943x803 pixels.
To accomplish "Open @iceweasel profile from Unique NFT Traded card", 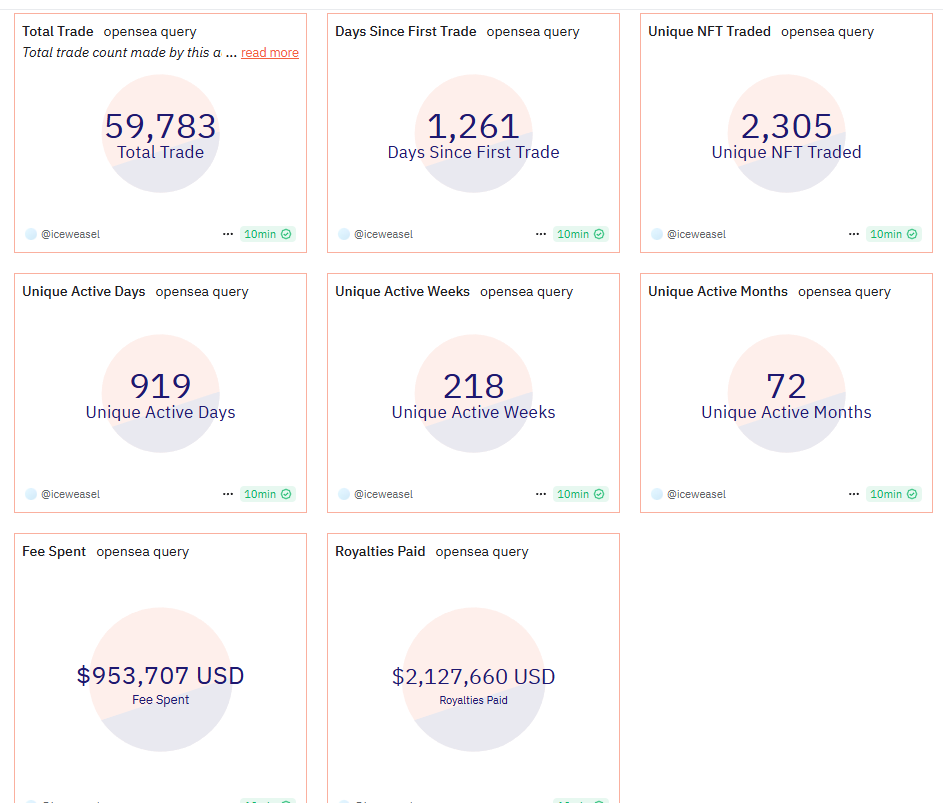I will 696,234.
